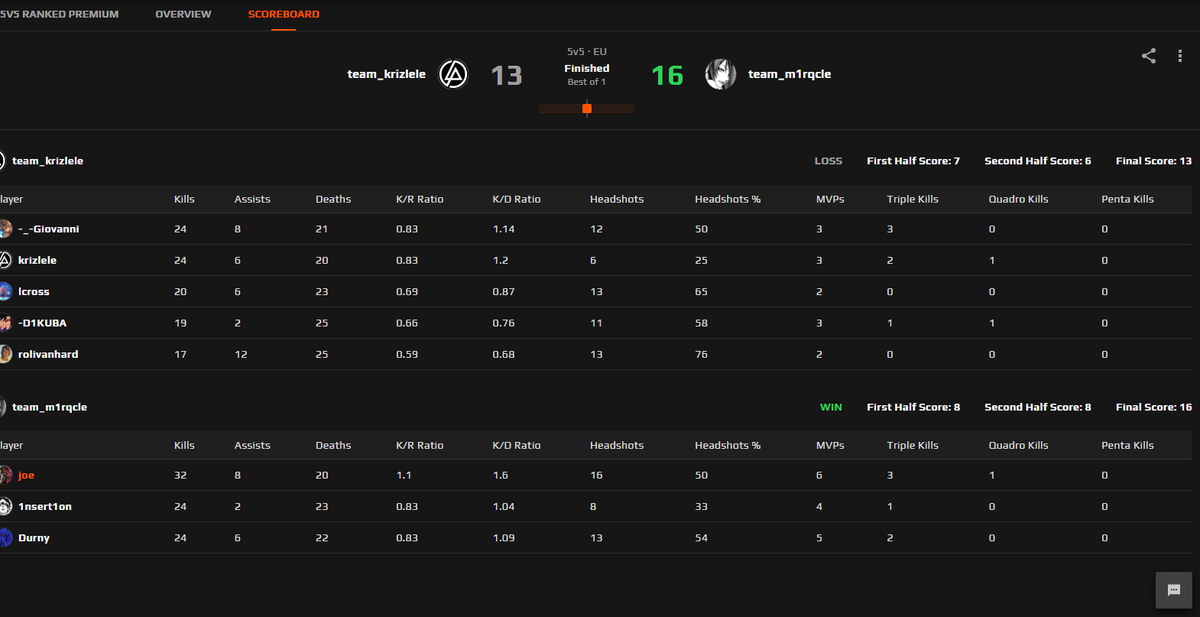The height and width of the screenshot is (617, 1200).
Task: Open player joe's profile link
Action: pos(26,476)
